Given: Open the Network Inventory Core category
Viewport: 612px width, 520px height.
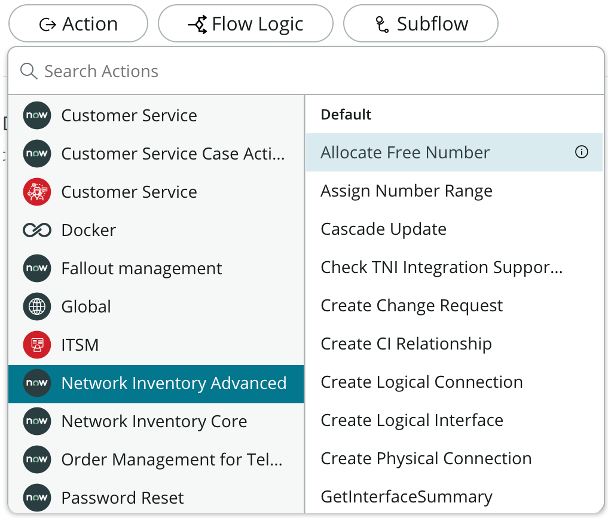Looking at the screenshot, I should 156,421.
